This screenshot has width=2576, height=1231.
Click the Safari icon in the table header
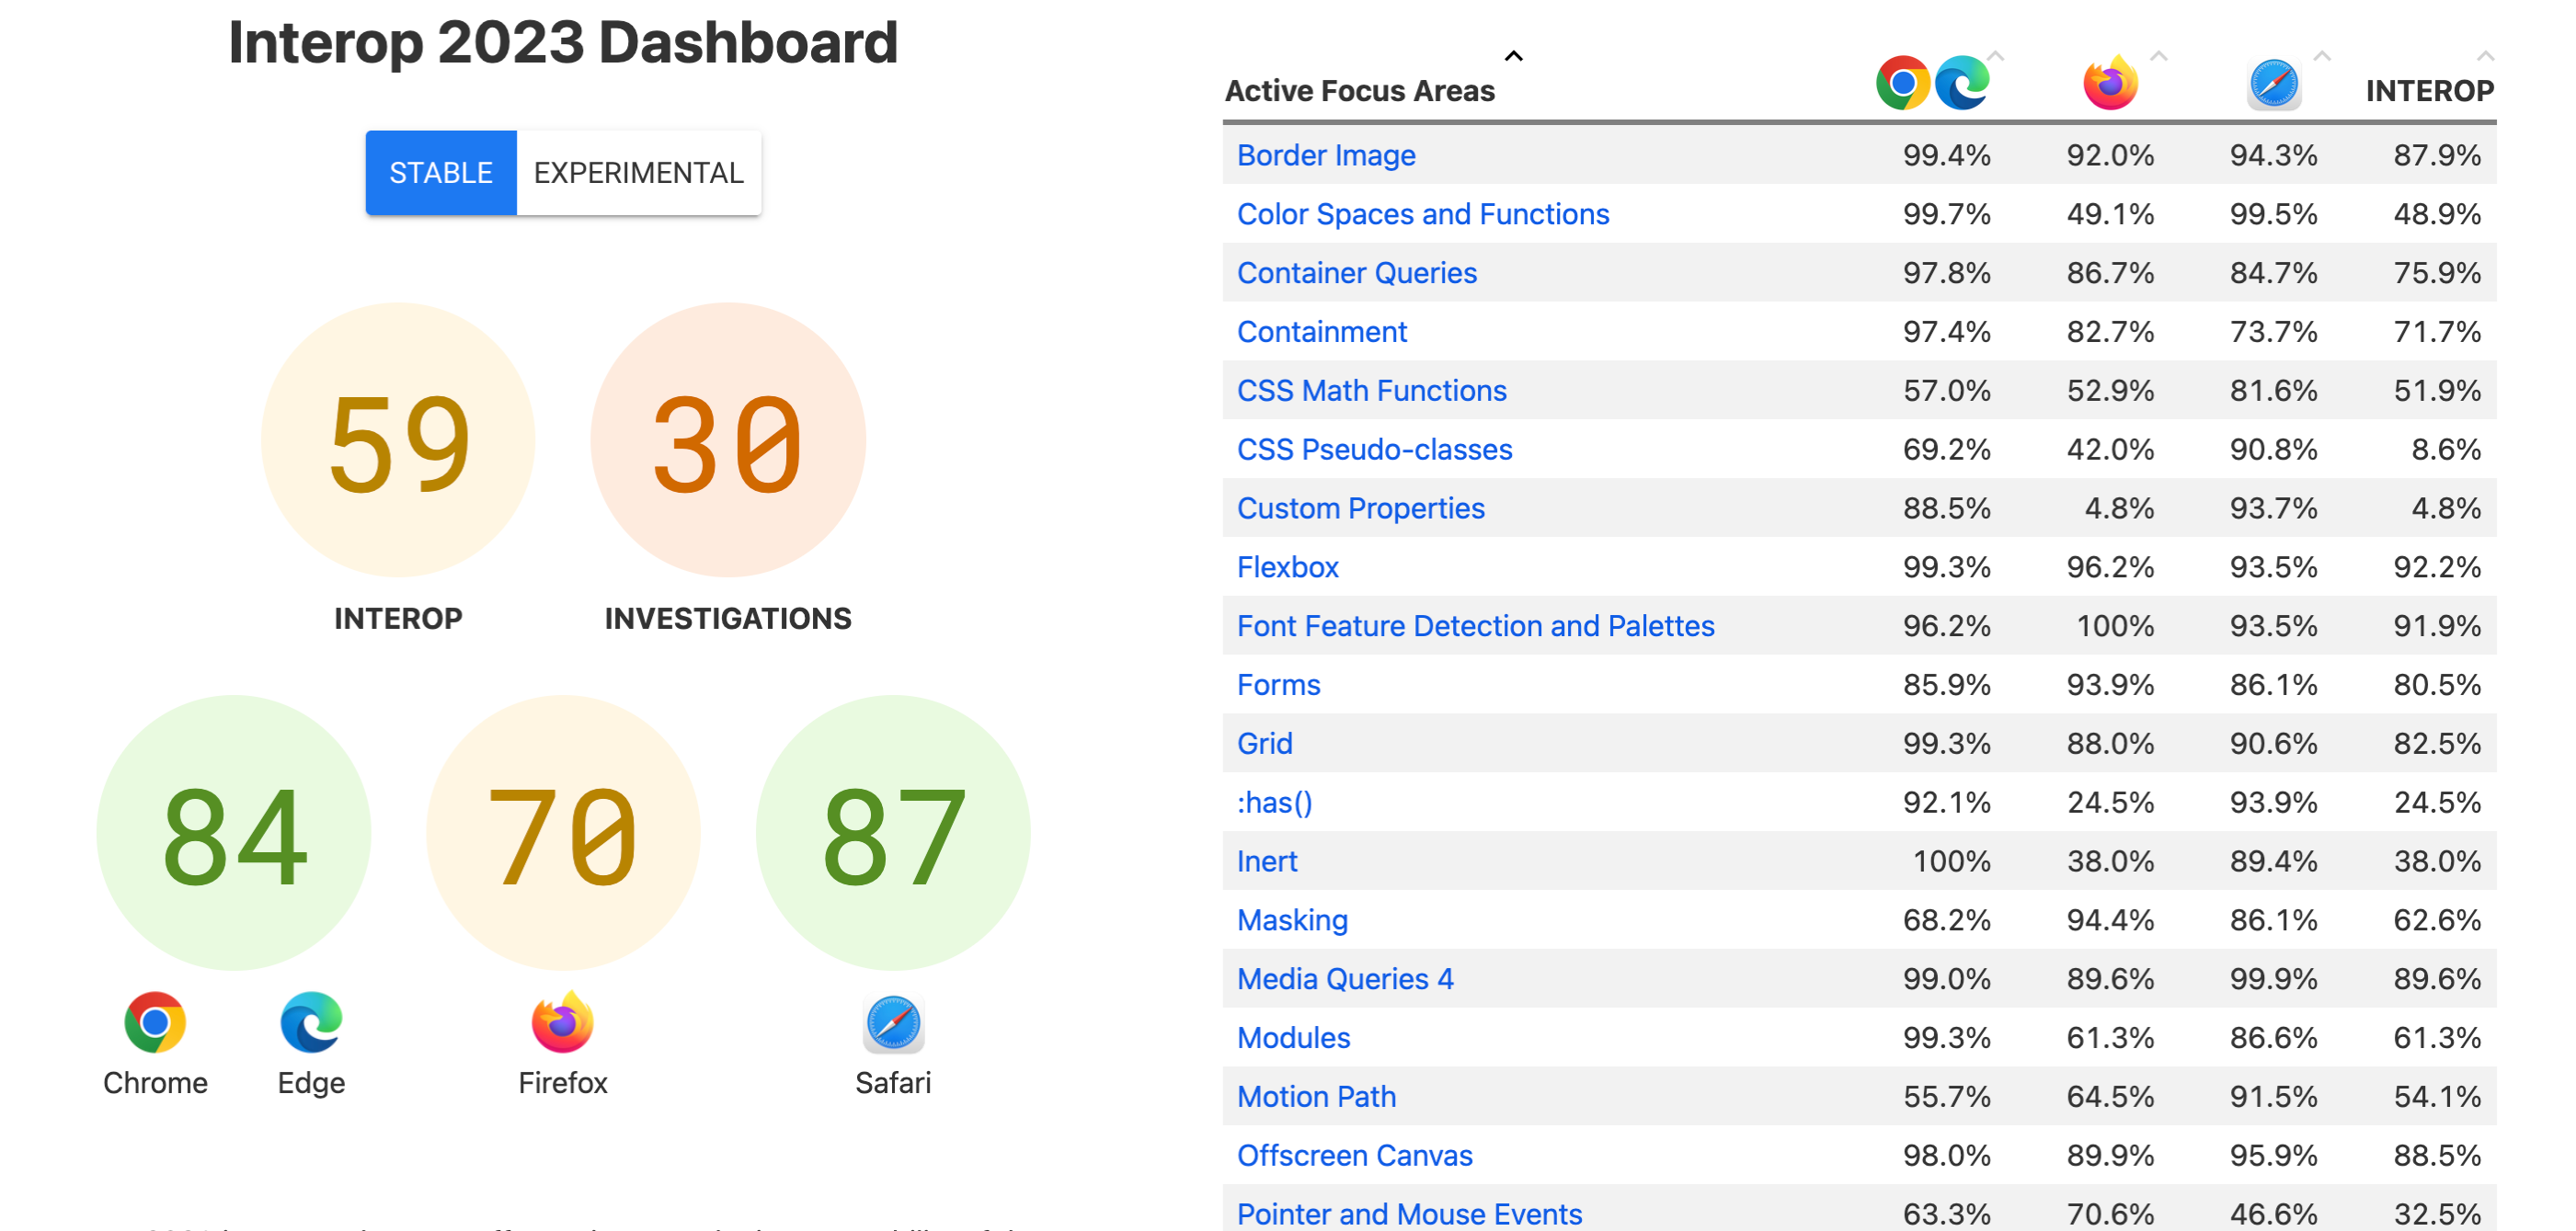pyautogui.click(x=2274, y=83)
